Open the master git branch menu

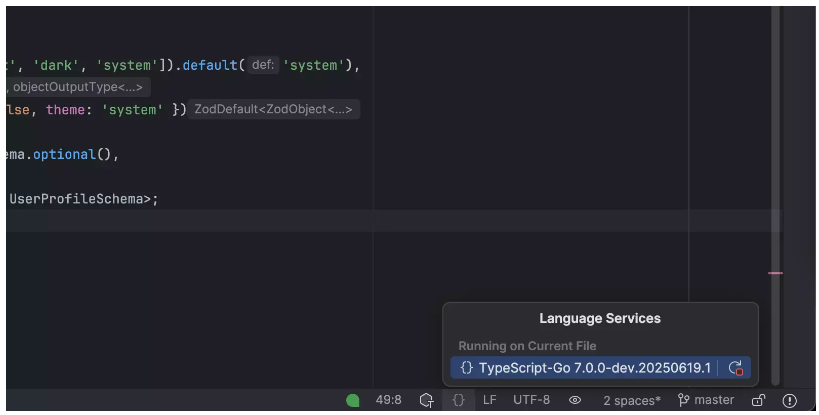[706, 400]
